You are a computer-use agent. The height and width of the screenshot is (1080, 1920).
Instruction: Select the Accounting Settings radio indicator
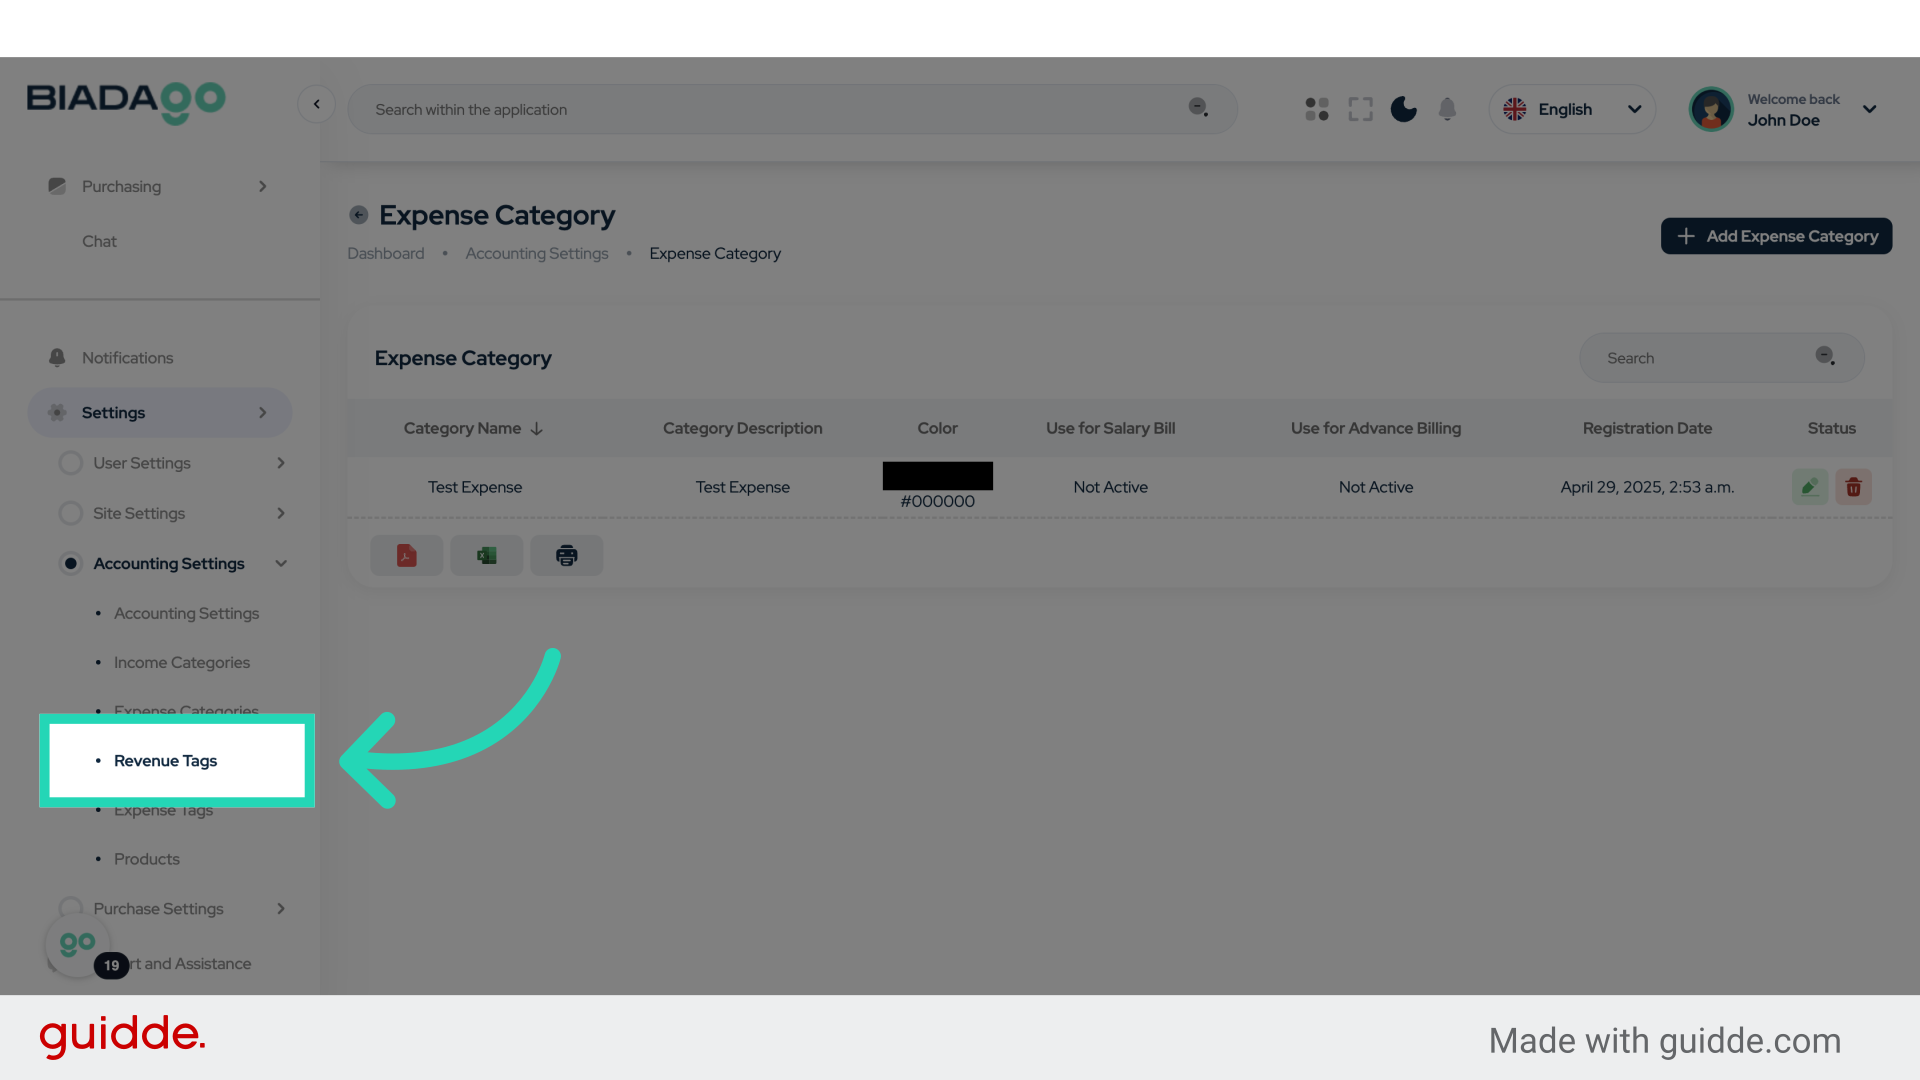pos(71,563)
